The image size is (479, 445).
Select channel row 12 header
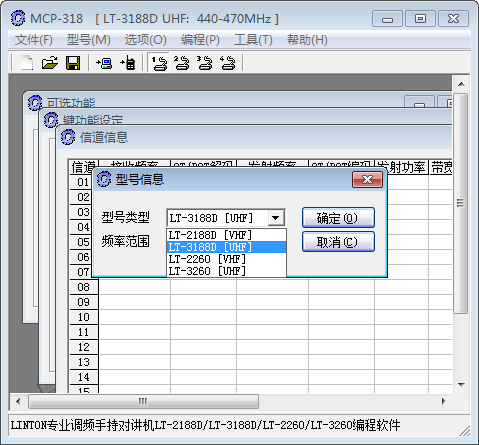point(84,347)
